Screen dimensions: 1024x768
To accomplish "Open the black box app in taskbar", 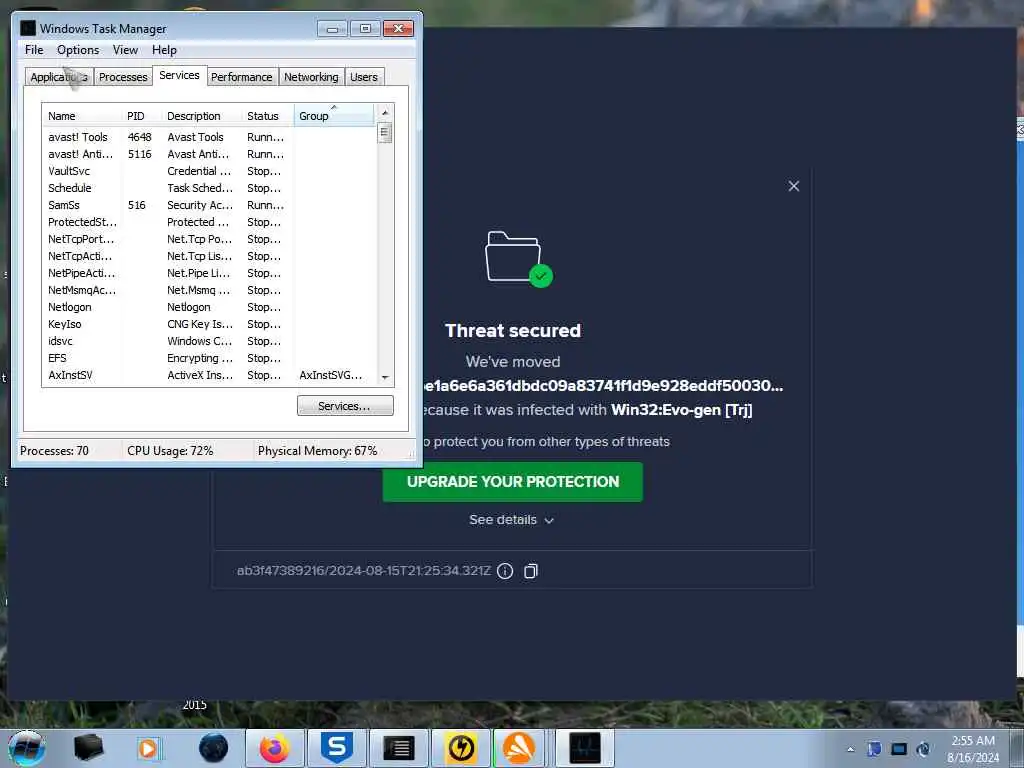I will click(x=88, y=748).
